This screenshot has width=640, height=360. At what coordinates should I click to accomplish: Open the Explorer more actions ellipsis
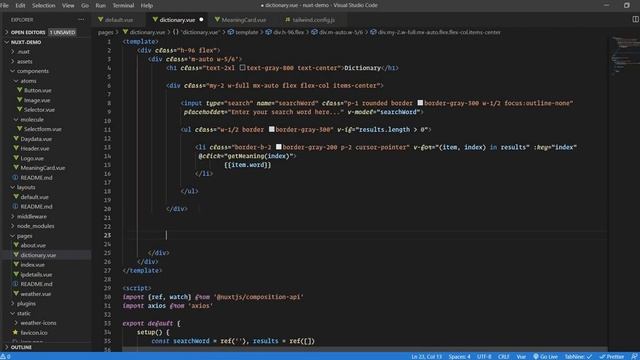[x=81, y=20]
